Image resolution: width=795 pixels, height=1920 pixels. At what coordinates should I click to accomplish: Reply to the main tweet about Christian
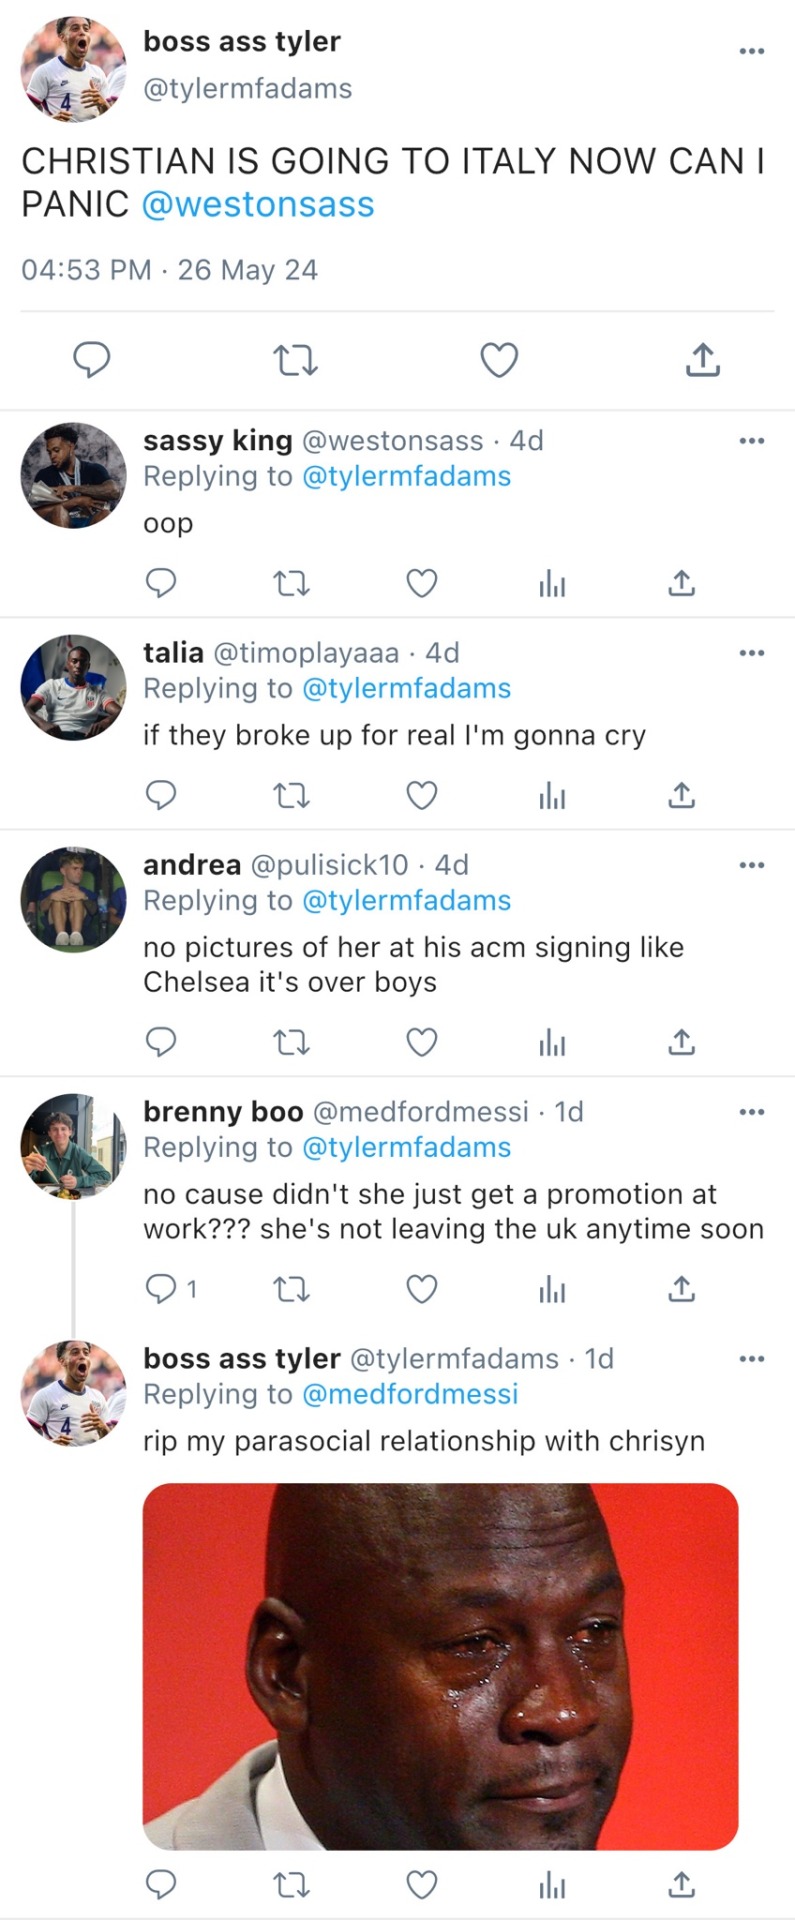point(92,359)
